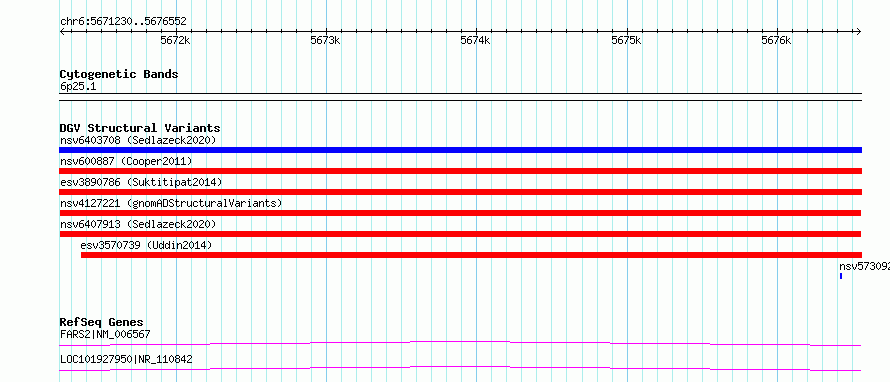The image size is (890, 382).
Task: Click the 6p25.1 cytogenetic band bar
Action: coord(460,96)
